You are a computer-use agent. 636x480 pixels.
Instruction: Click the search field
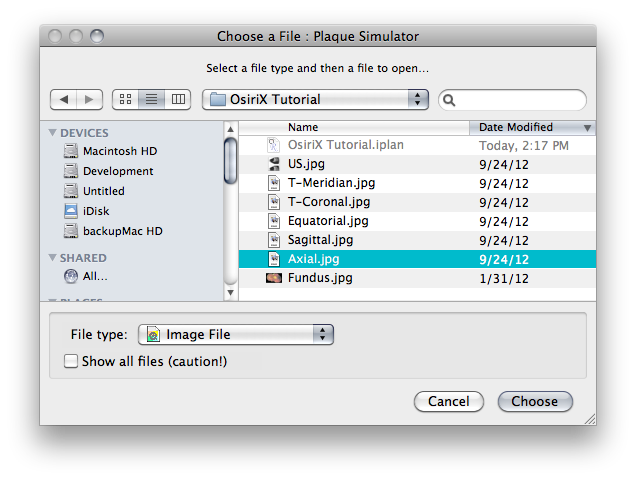coord(512,100)
